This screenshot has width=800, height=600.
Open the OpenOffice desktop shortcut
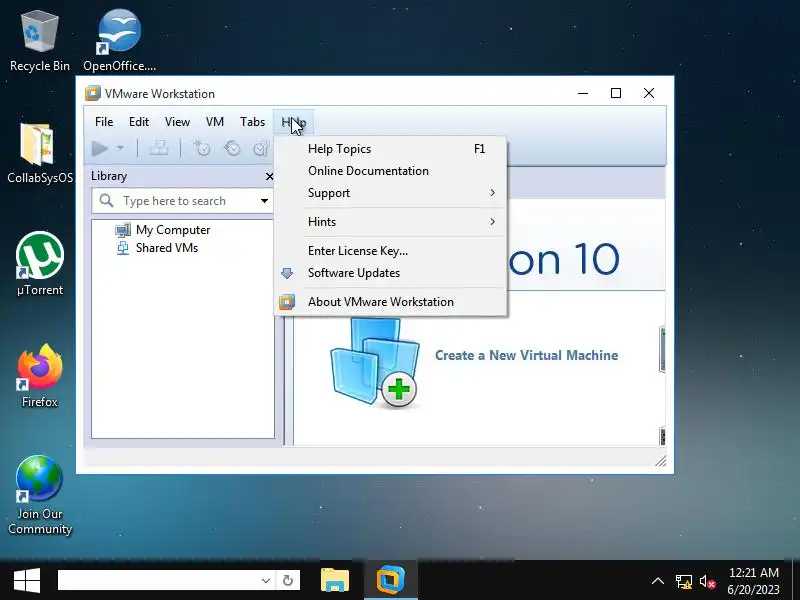pos(119,32)
